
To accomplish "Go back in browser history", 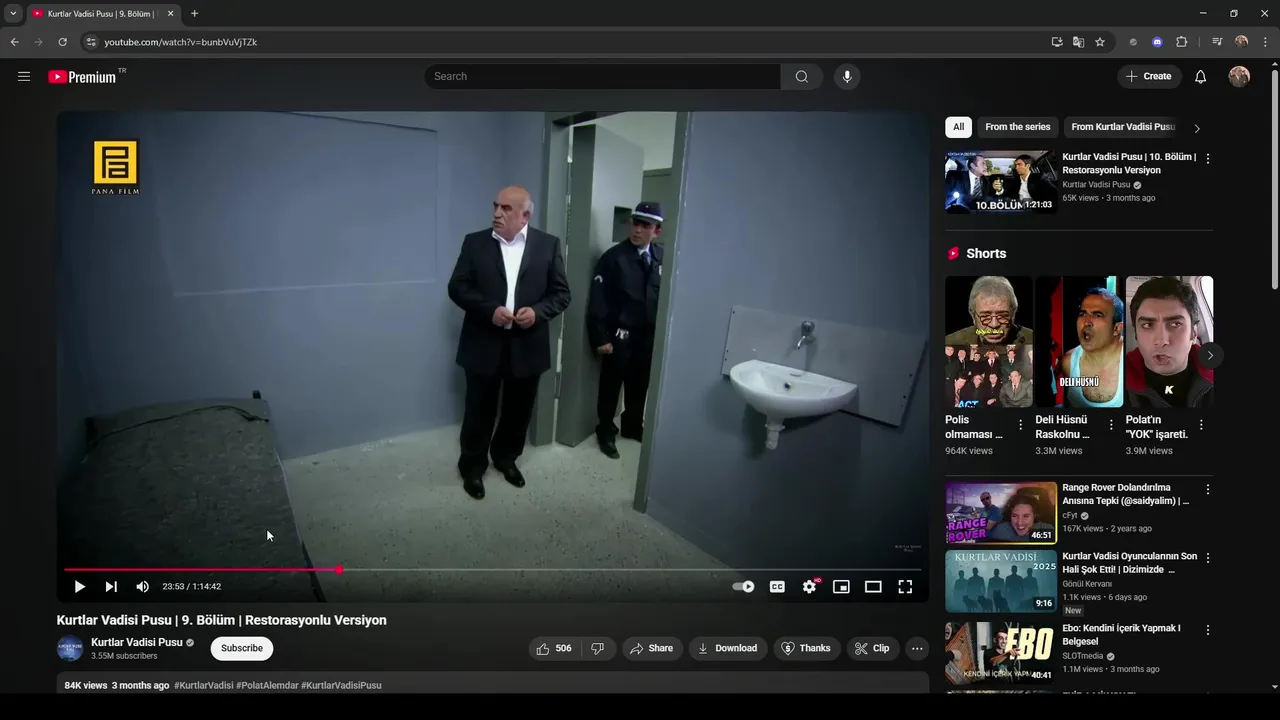I will [x=14, y=42].
